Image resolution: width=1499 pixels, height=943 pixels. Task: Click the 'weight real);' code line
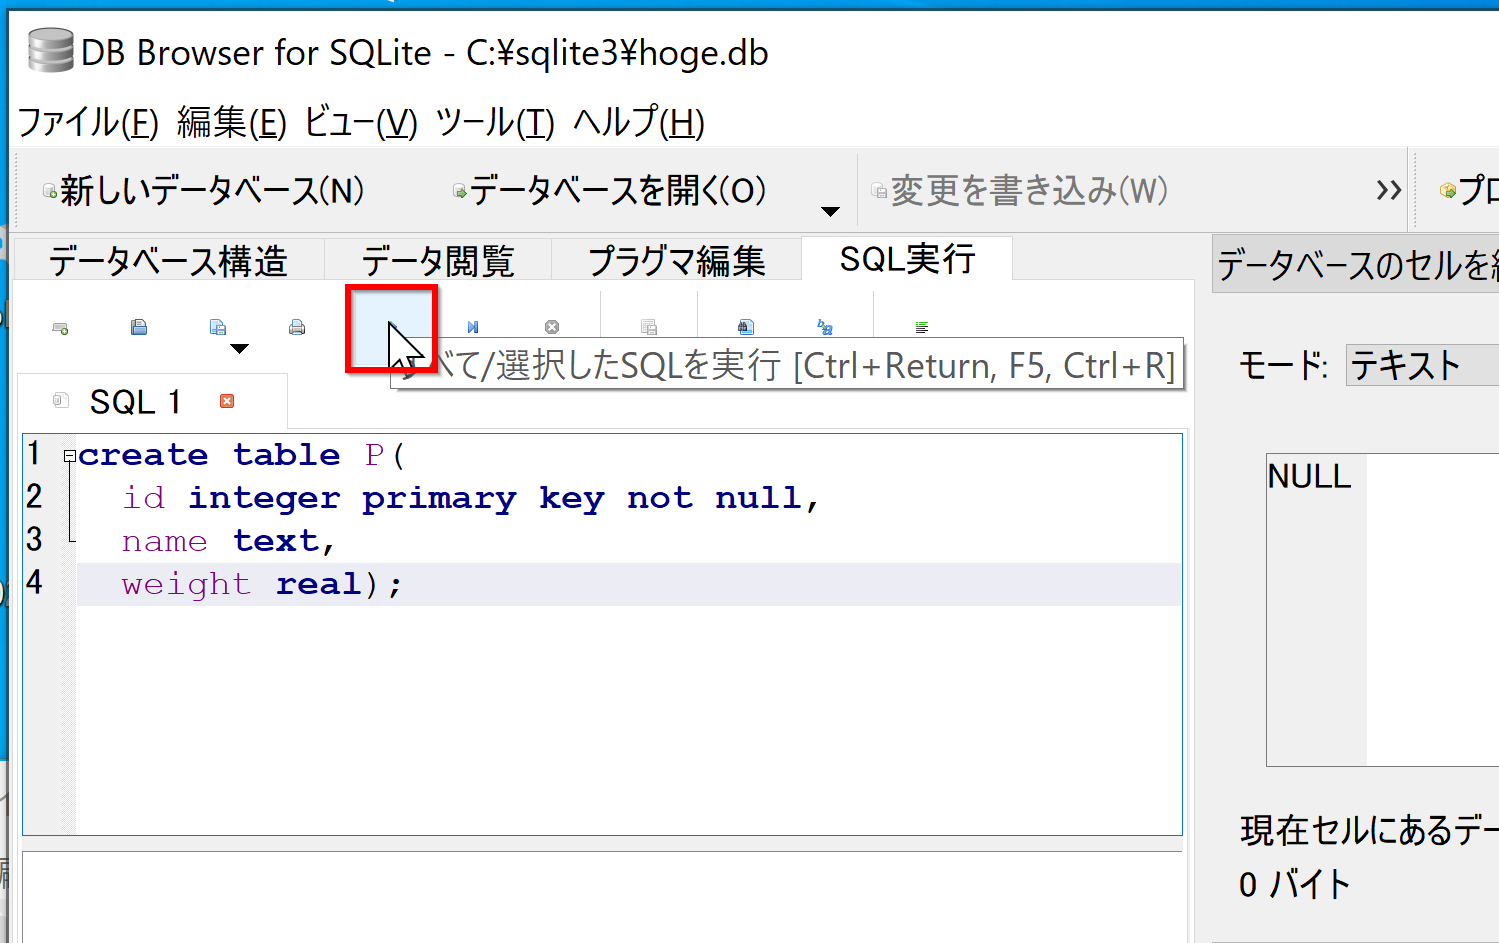[261, 584]
